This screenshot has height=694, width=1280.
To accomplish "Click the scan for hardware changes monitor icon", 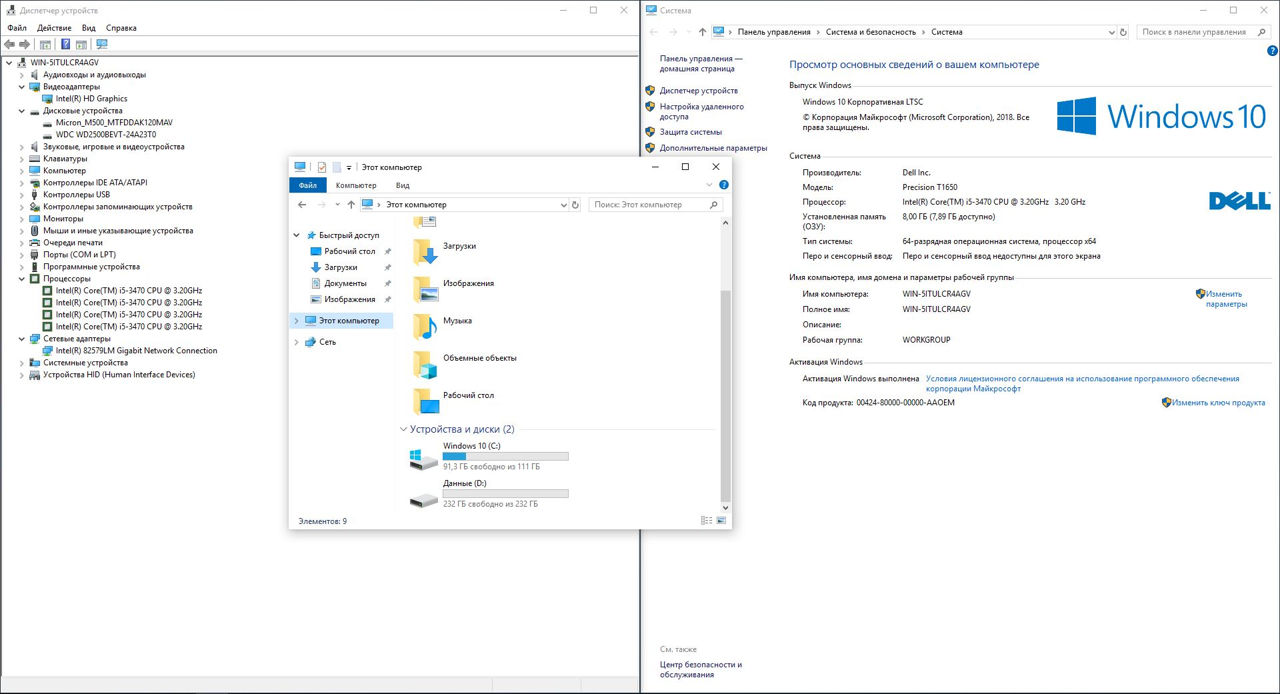I will tap(101, 44).
